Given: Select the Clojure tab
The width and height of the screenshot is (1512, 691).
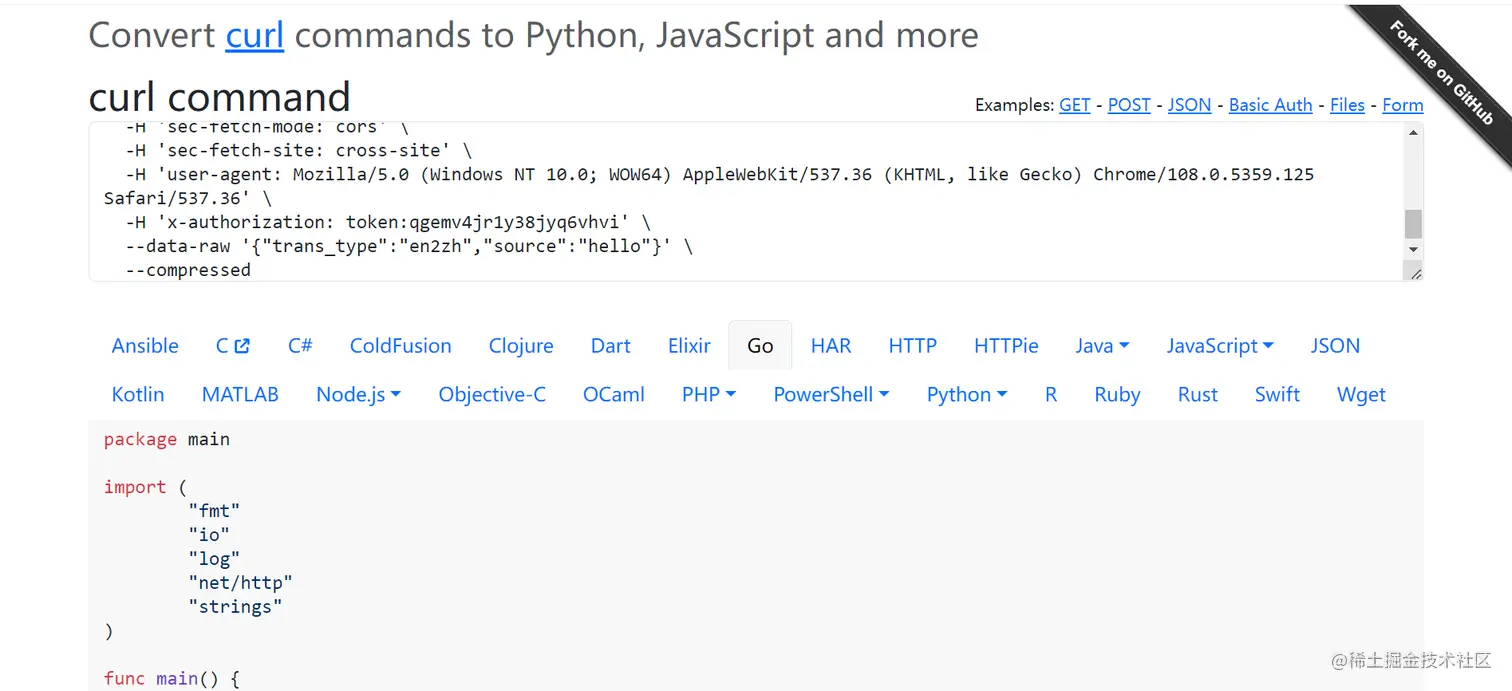Looking at the screenshot, I should (x=521, y=346).
